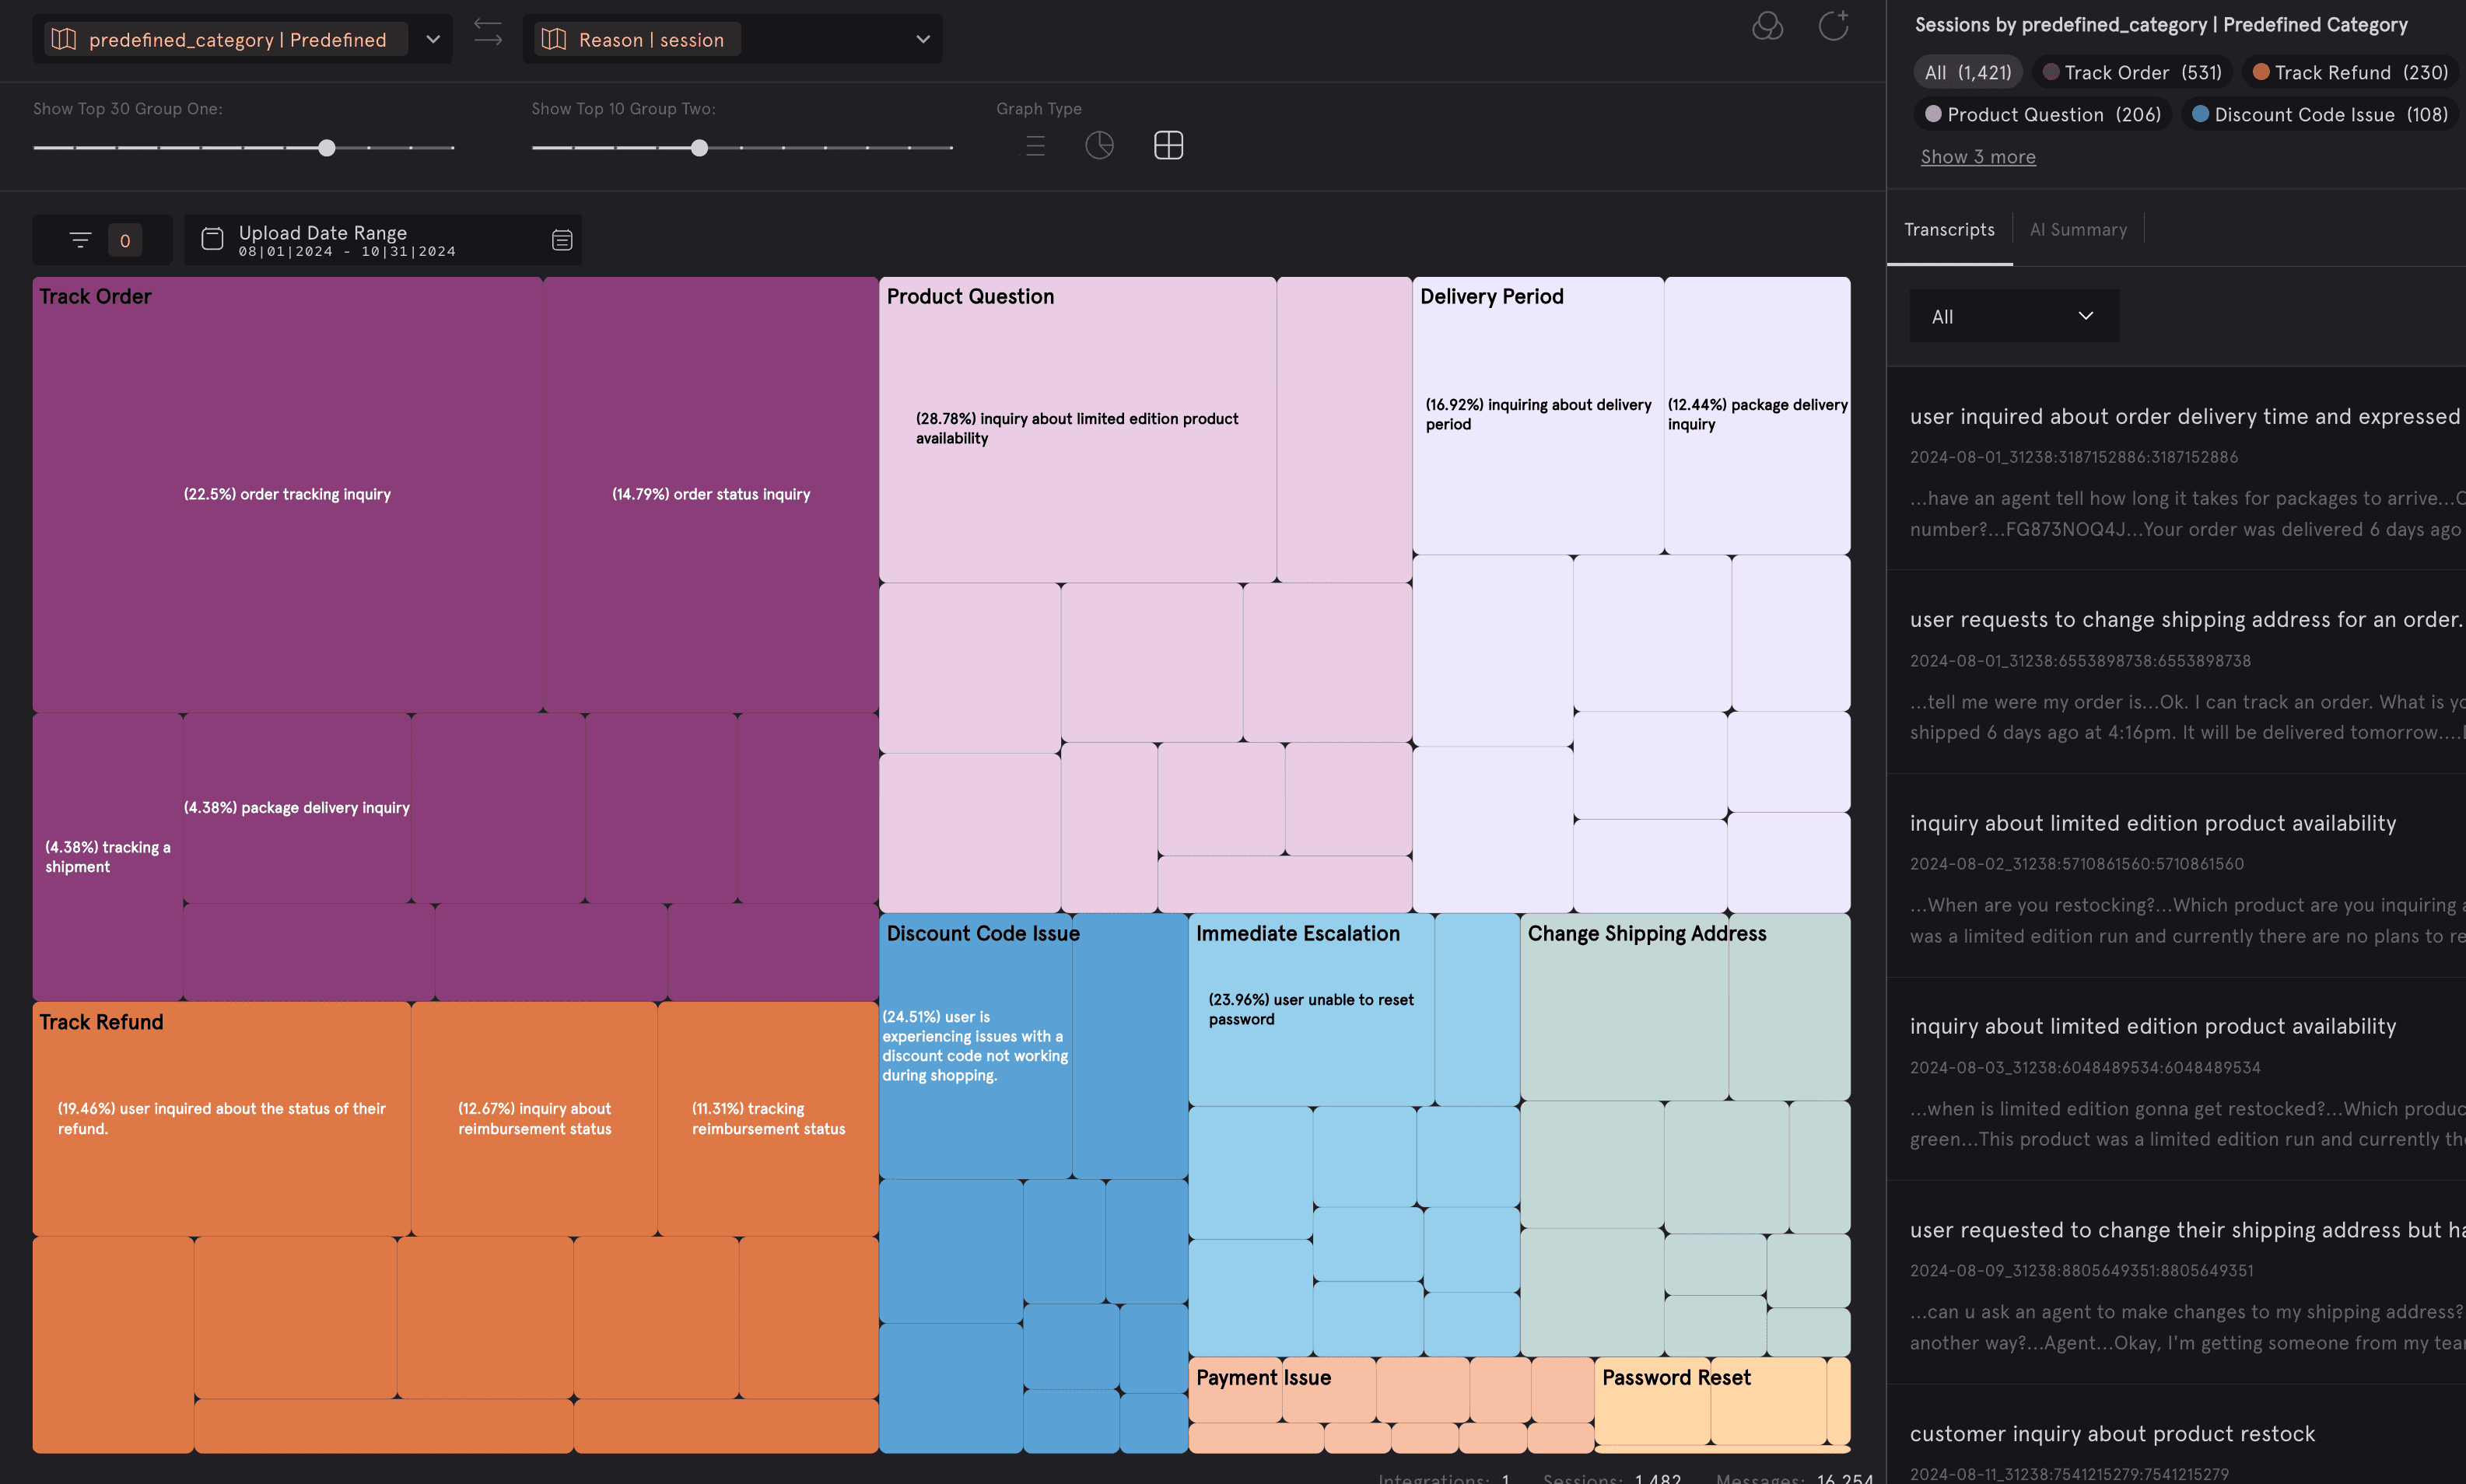This screenshot has height=1484, width=2466.
Task: Click the overlapping circles color icon
Action: pos(1767,26)
